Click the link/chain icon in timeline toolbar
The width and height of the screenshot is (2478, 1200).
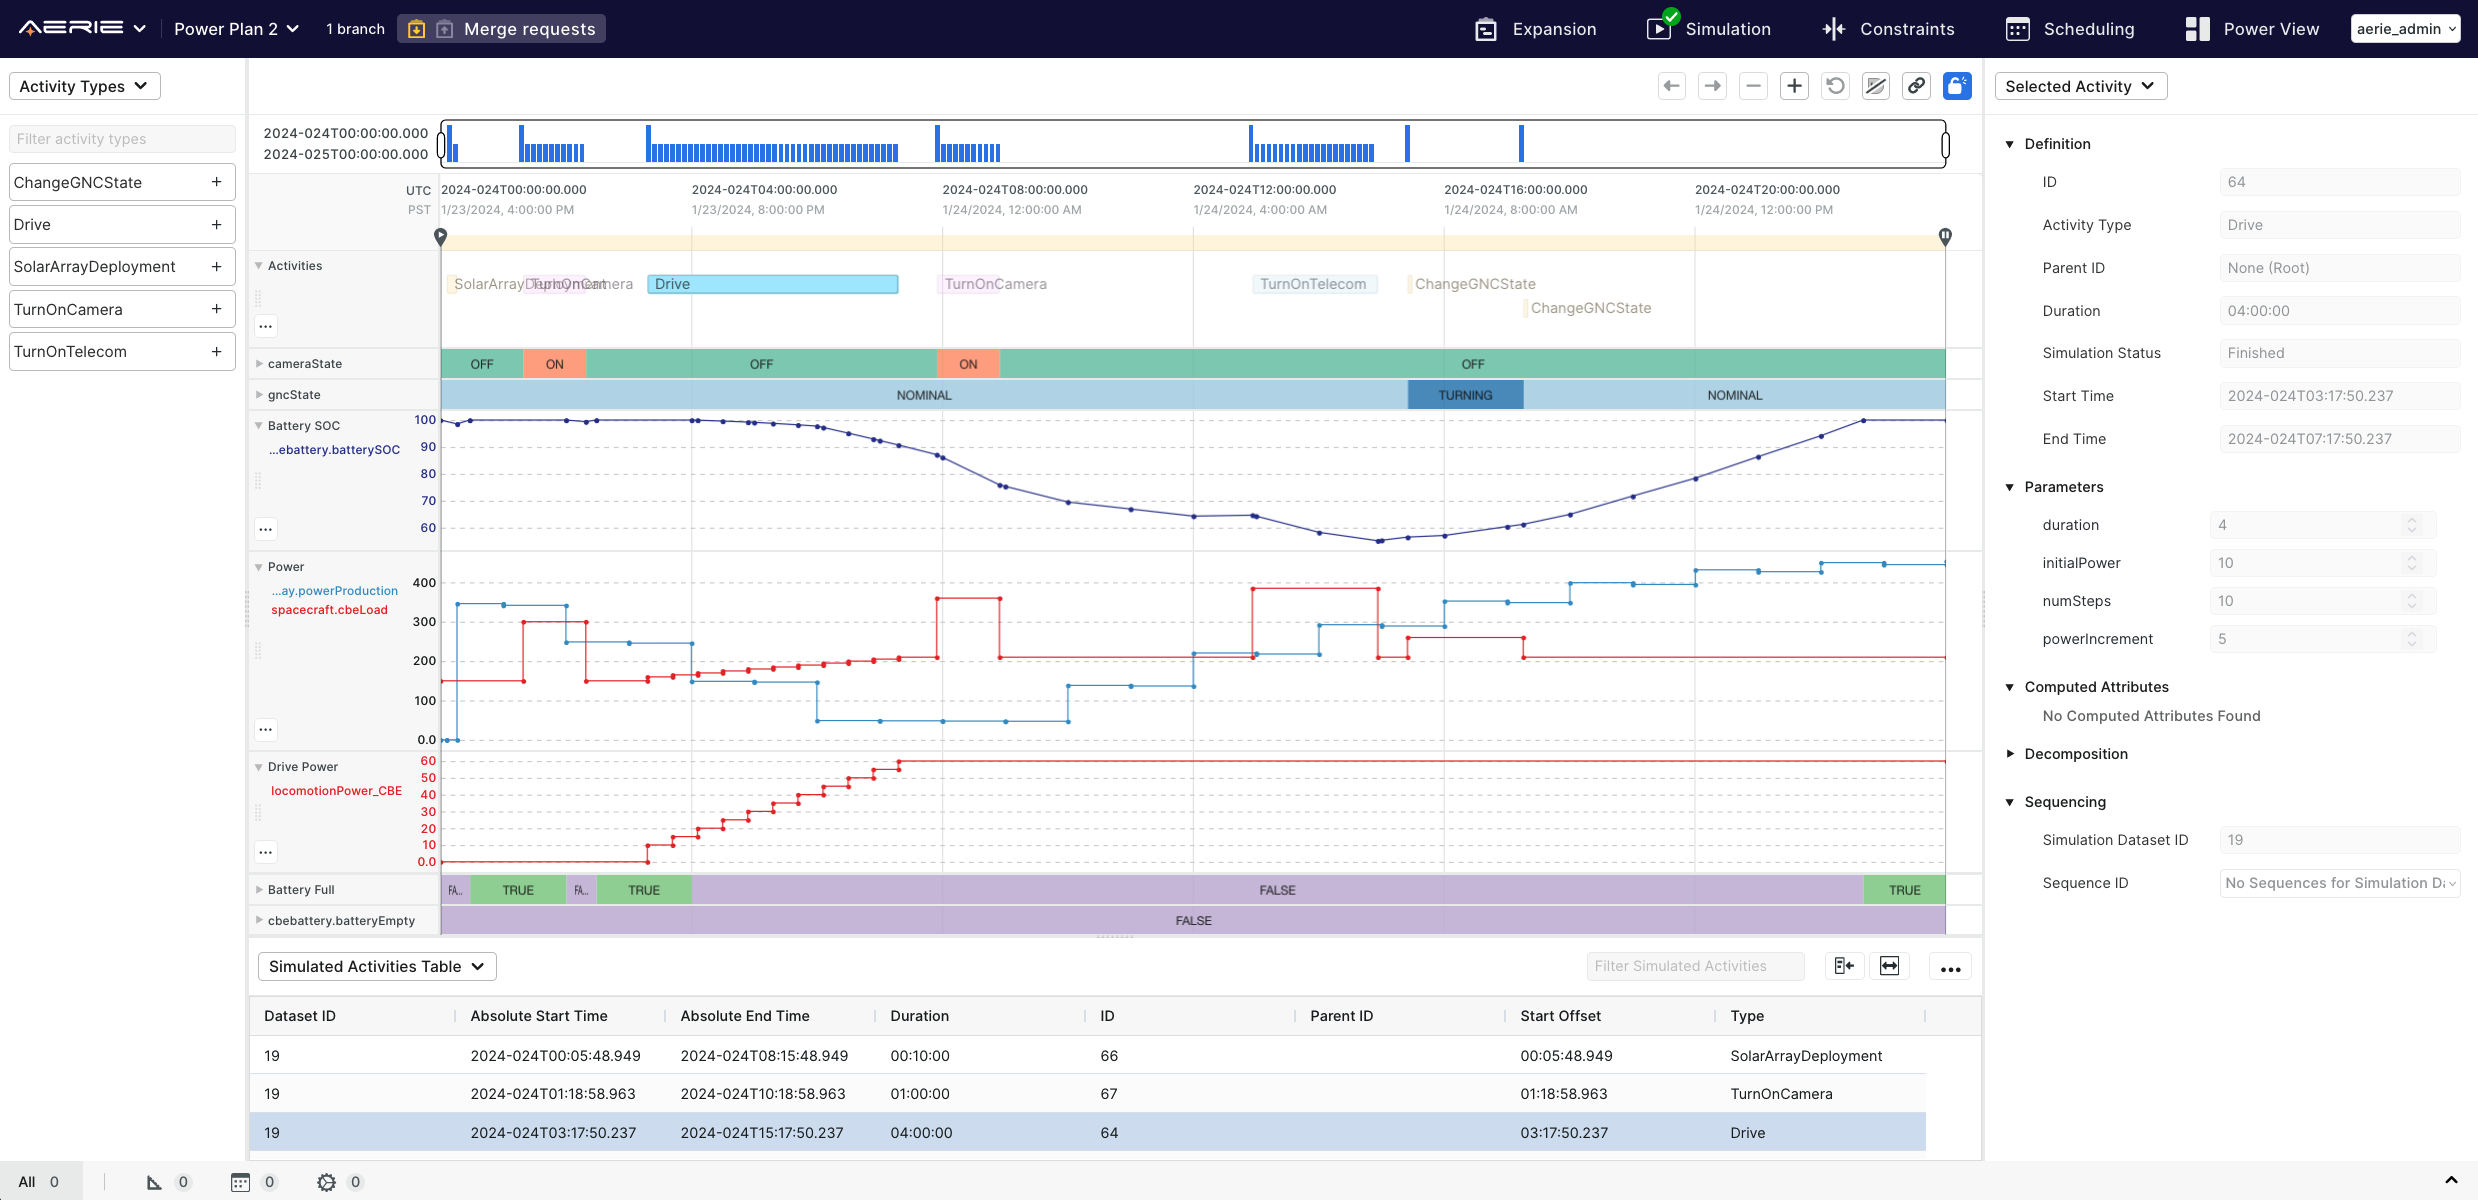1917,85
